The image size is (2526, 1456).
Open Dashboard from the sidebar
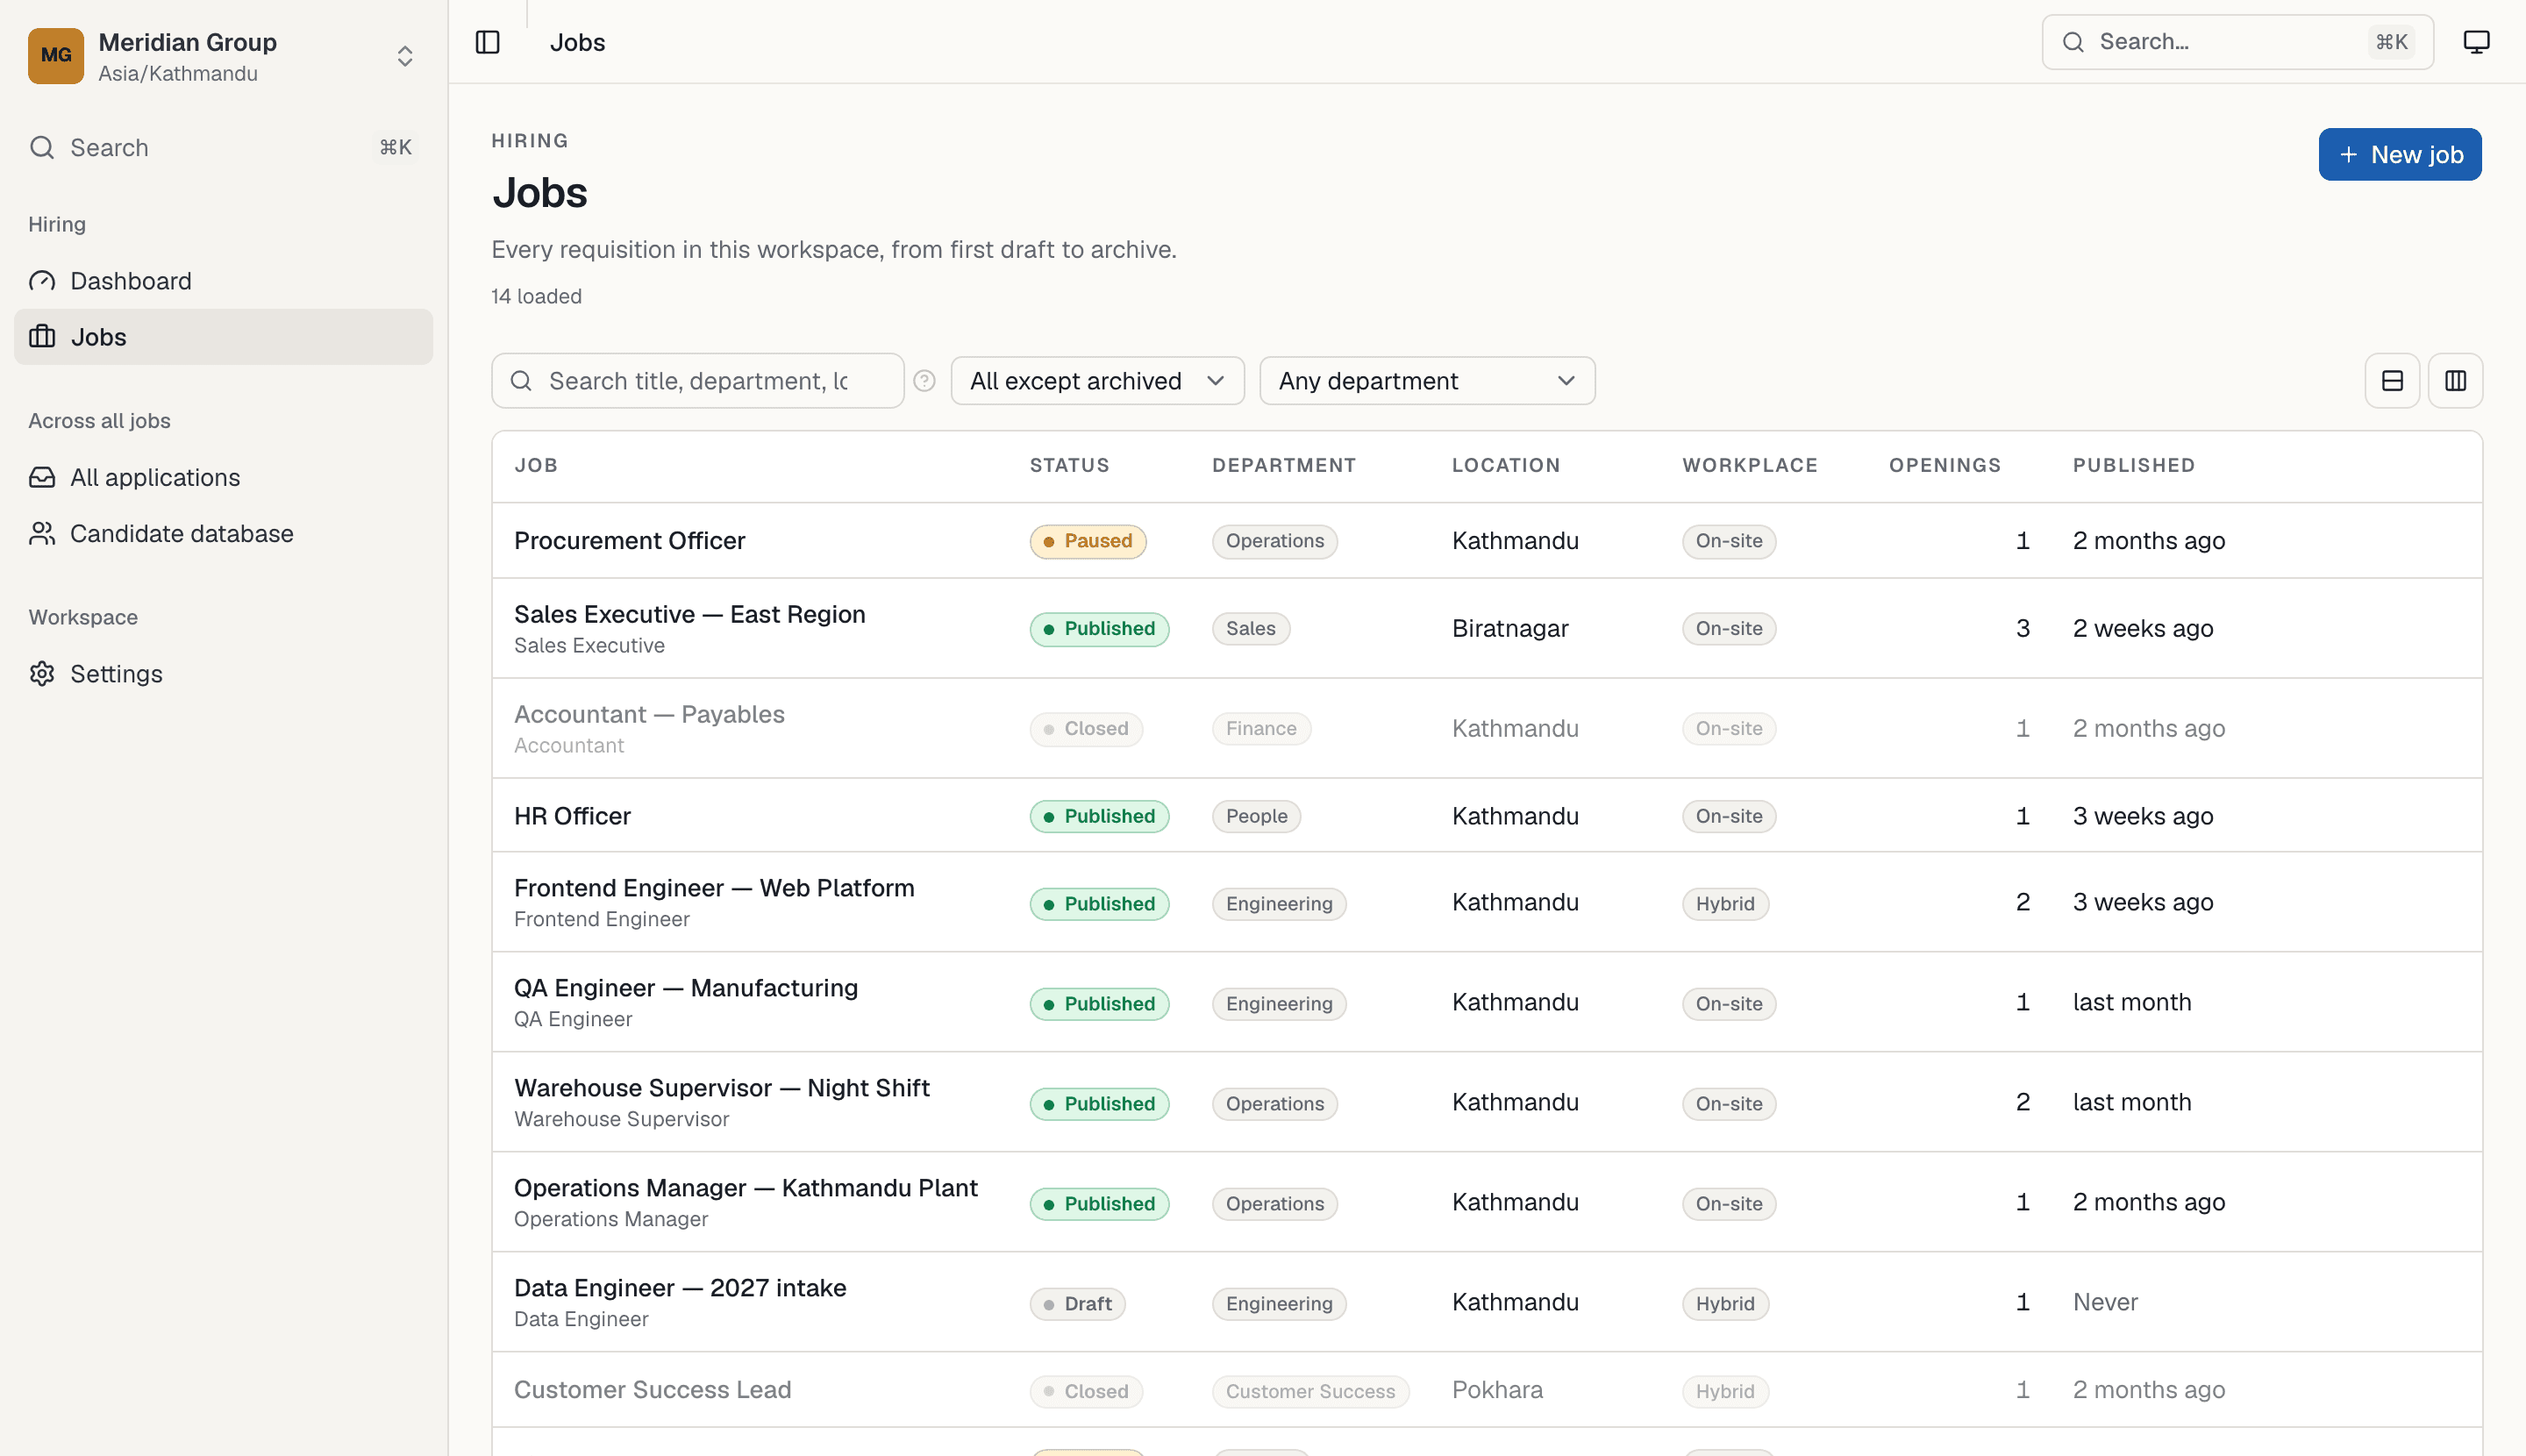click(223, 281)
